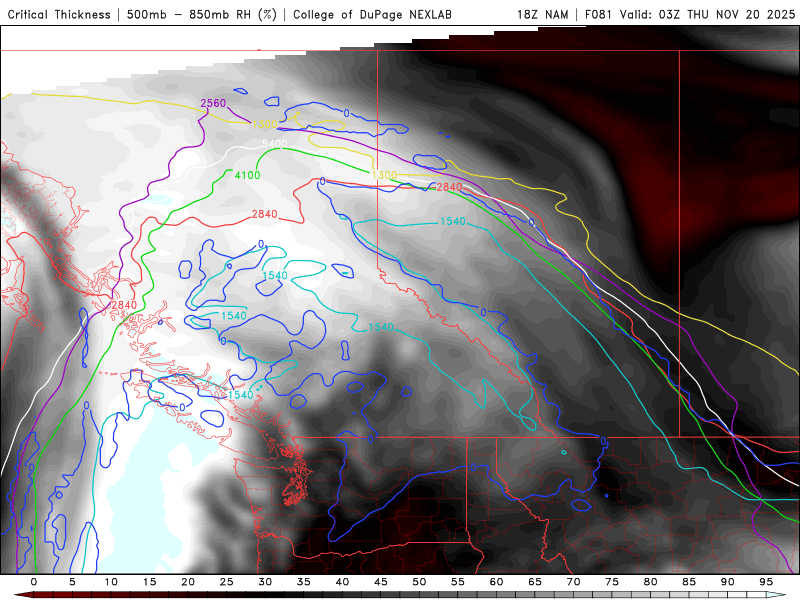The height and width of the screenshot is (600, 800).
Task: Click the "95" color bar tick label
Action: click(766, 582)
